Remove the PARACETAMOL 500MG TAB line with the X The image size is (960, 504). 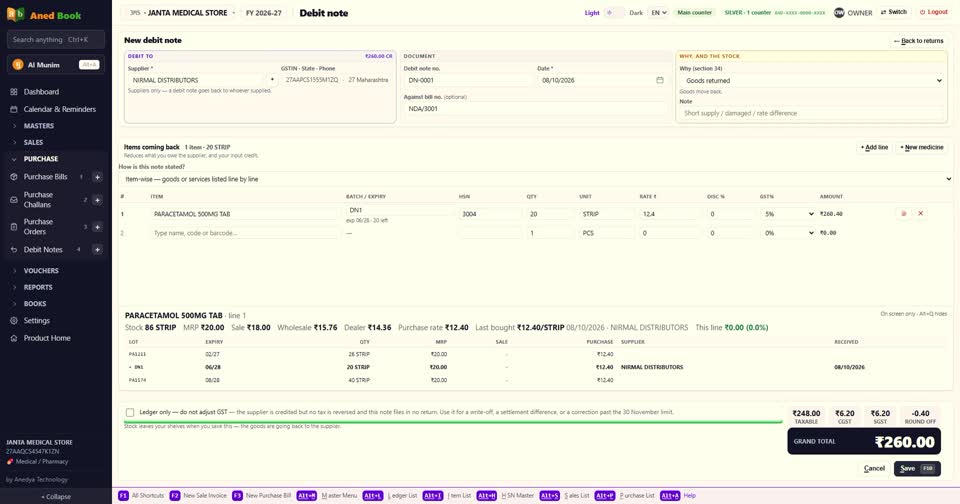tap(920, 214)
